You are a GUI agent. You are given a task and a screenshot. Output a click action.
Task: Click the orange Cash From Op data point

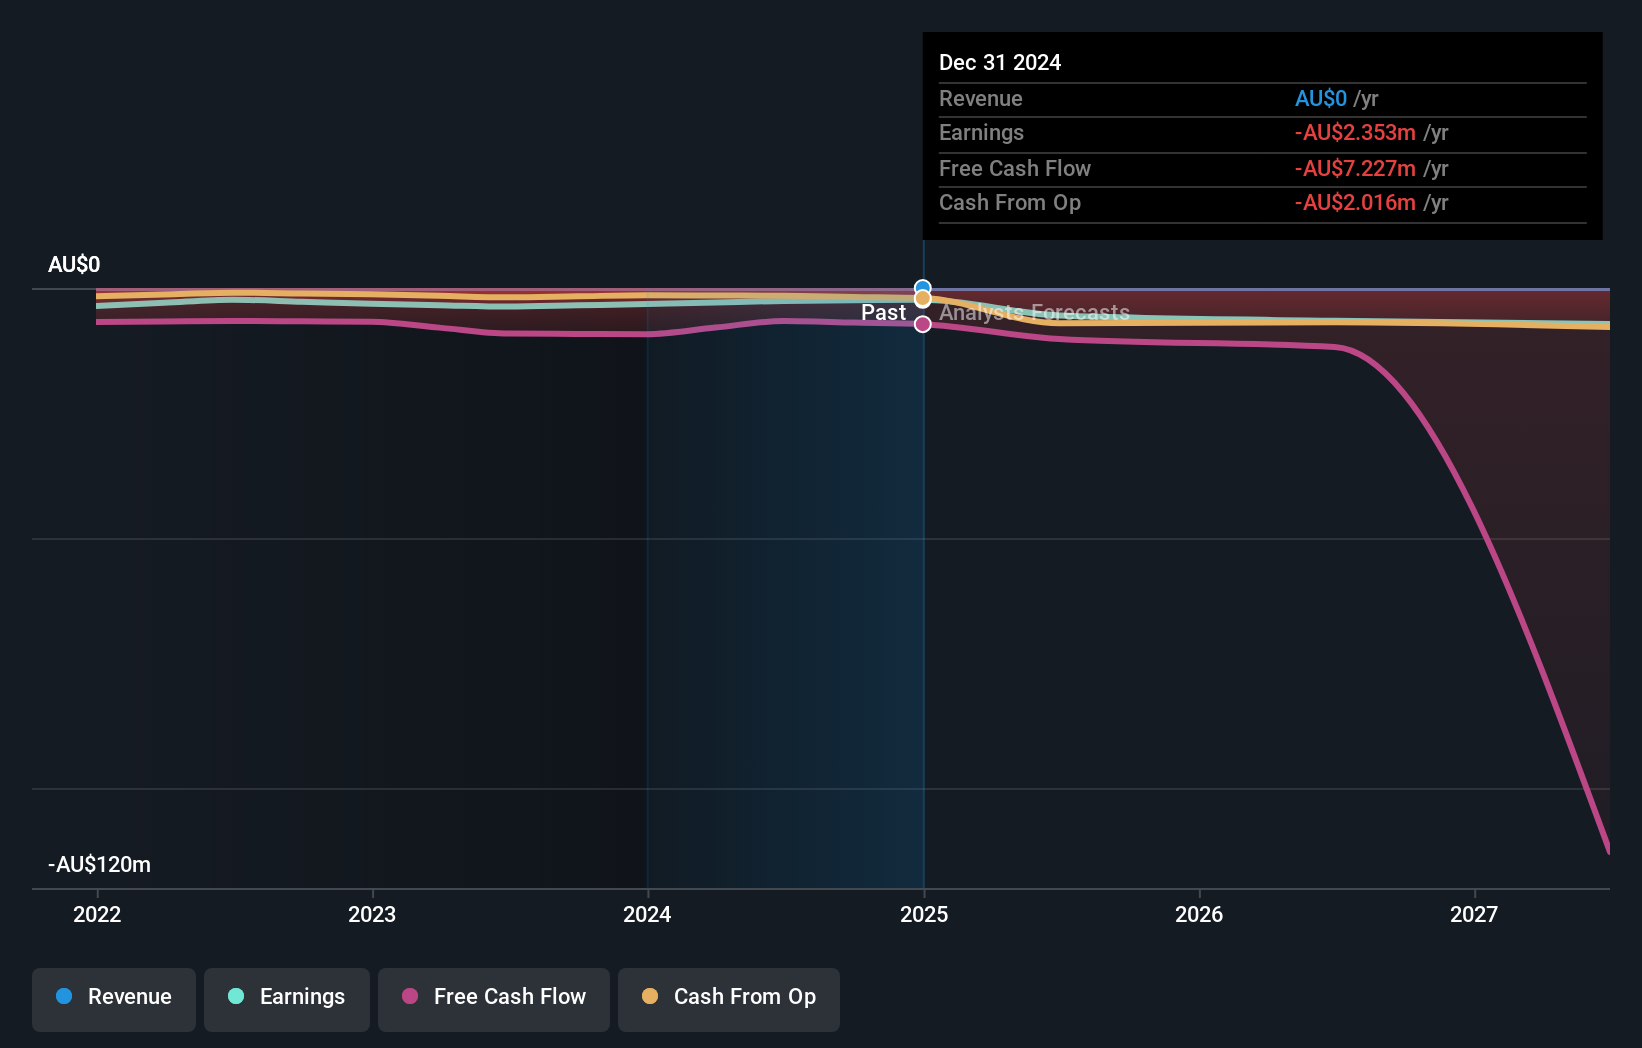(x=923, y=299)
